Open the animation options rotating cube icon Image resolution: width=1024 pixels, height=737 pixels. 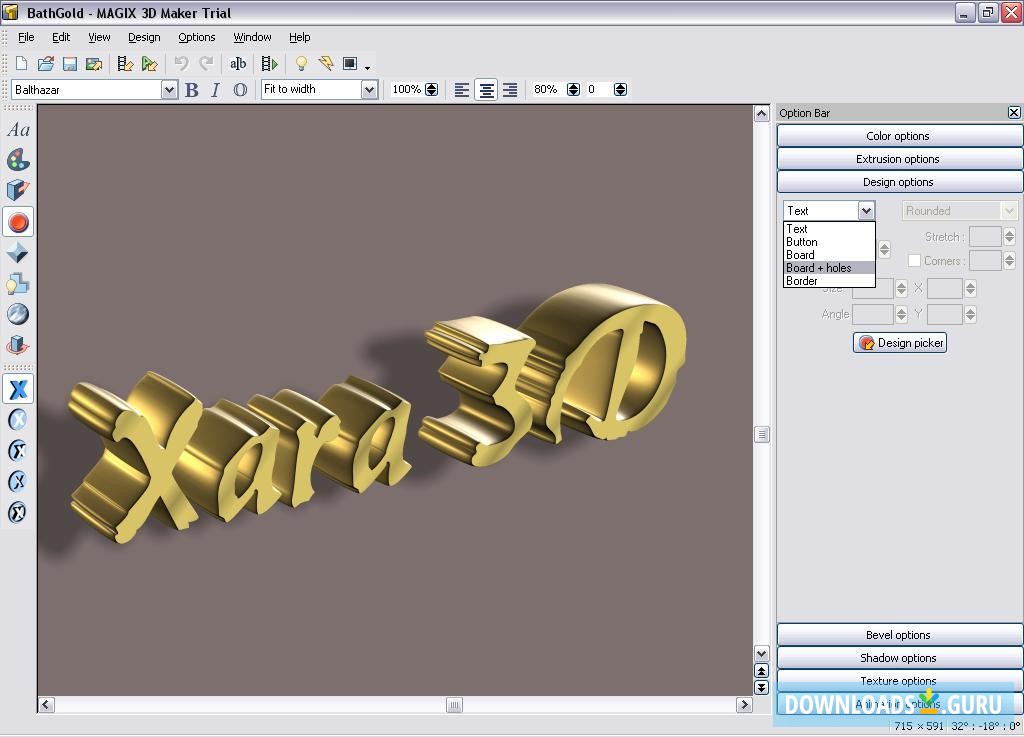click(18, 346)
